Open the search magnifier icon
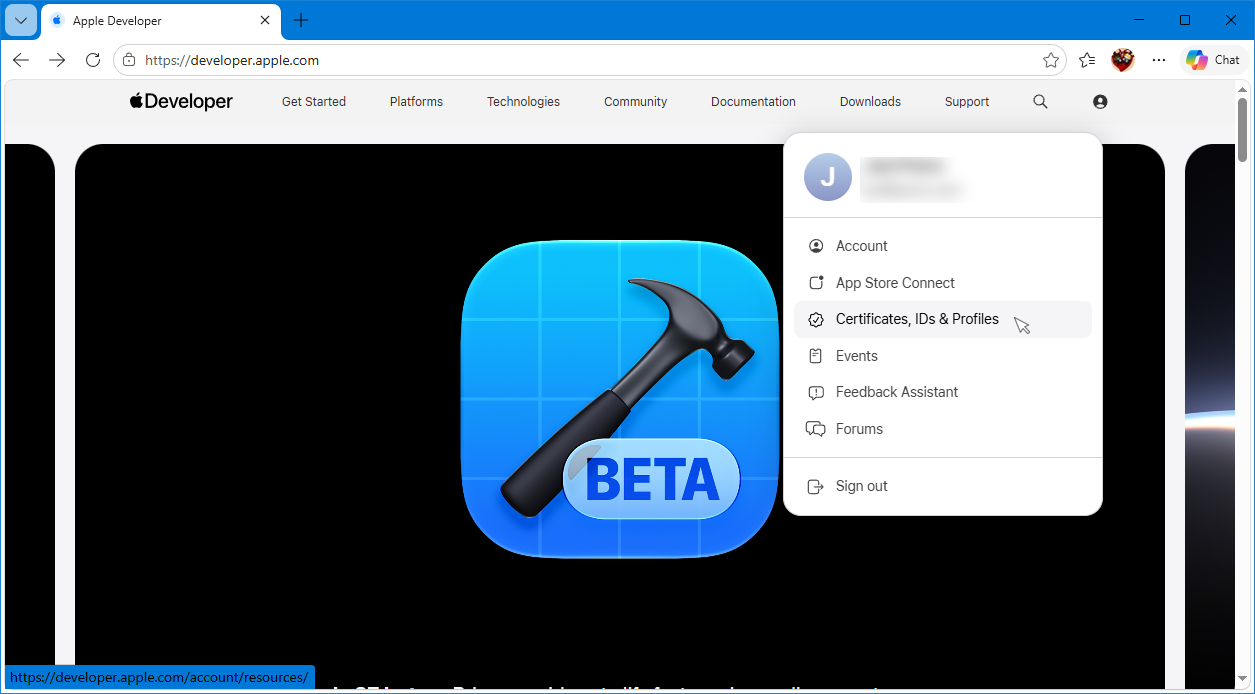This screenshot has height=694, width=1255. pos(1040,101)
